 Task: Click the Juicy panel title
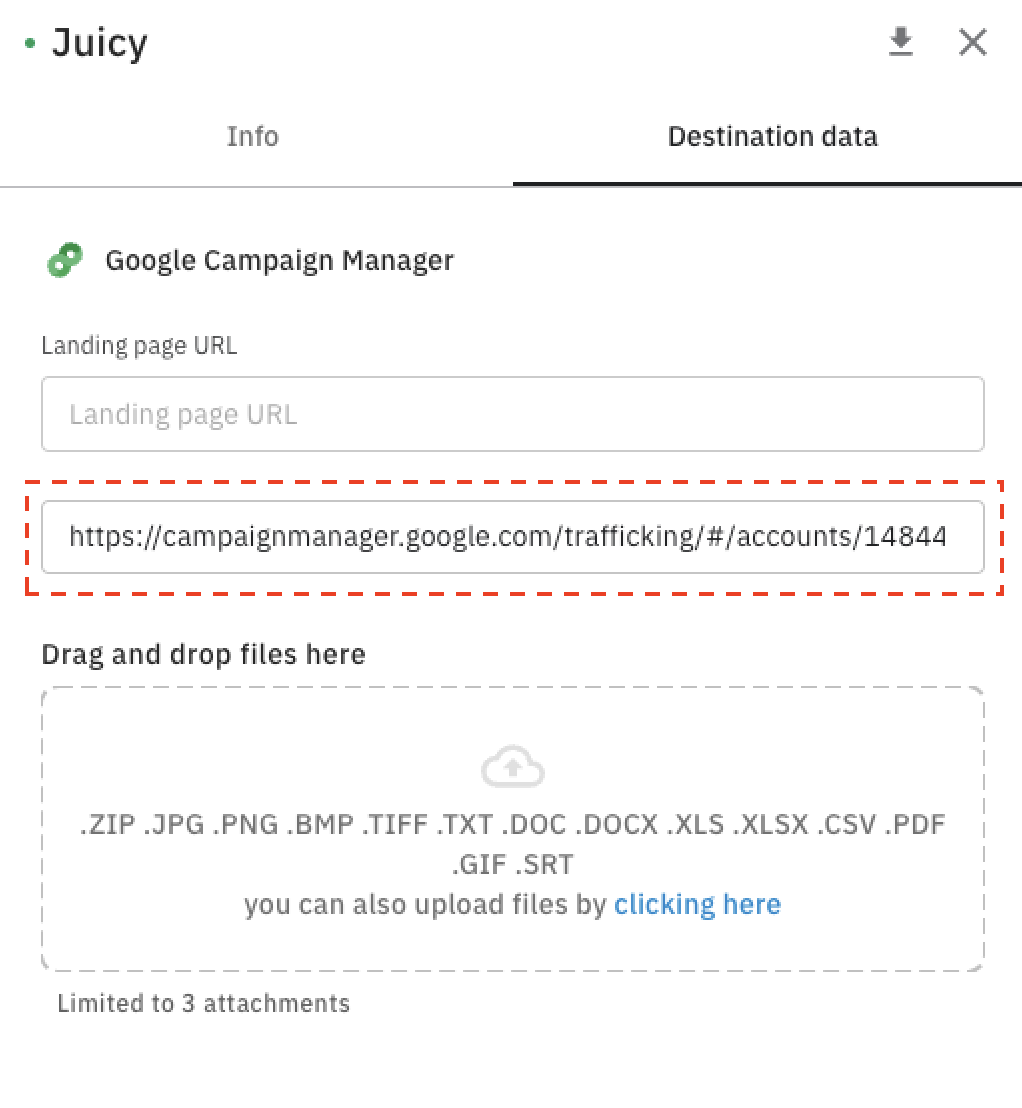100,43
